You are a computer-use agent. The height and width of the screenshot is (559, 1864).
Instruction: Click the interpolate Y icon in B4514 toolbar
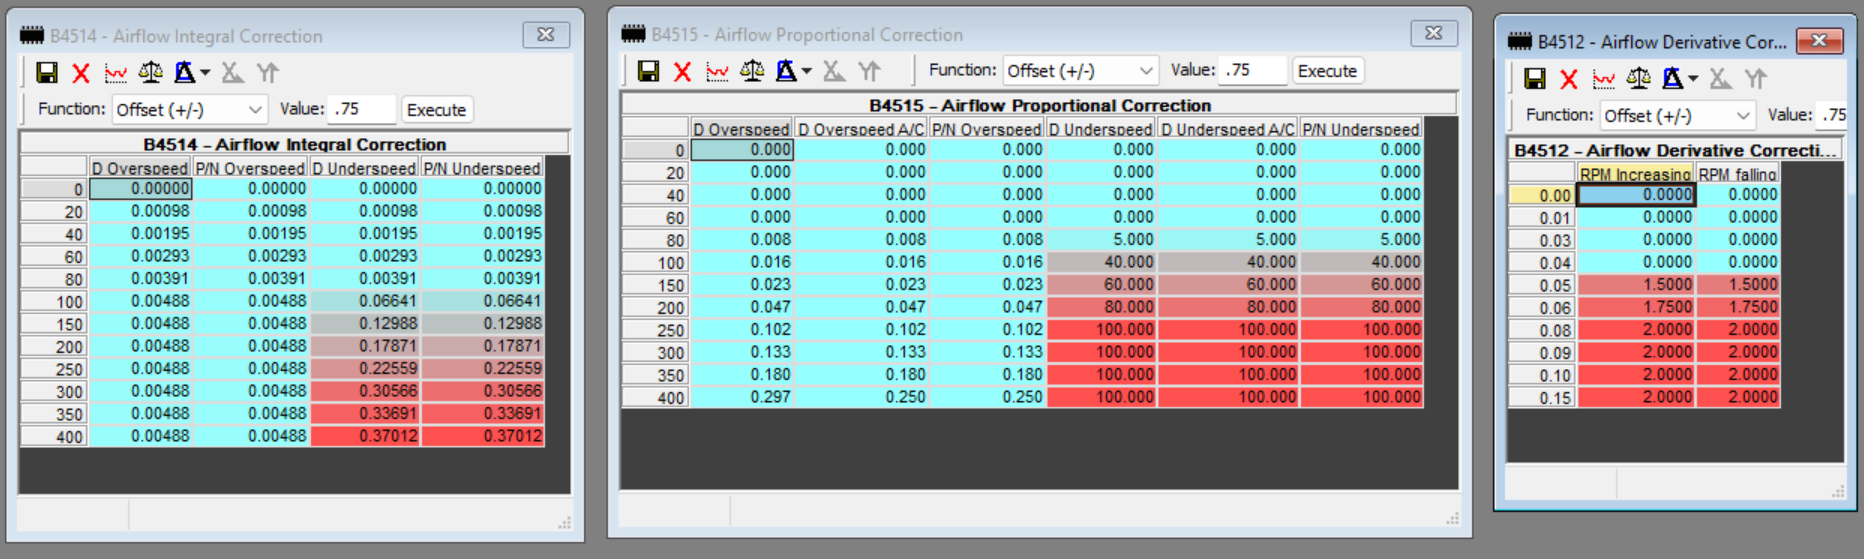click(268, 73)
